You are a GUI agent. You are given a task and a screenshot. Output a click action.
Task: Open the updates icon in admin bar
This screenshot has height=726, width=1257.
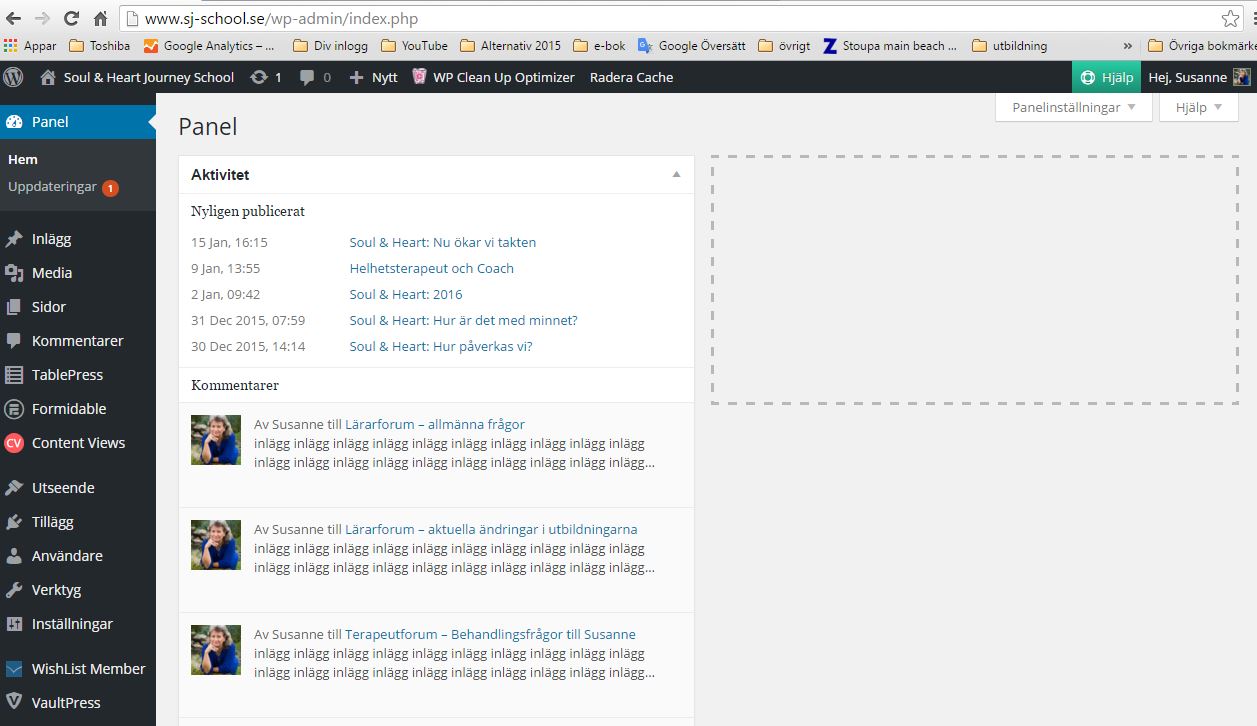coord(259,77)
